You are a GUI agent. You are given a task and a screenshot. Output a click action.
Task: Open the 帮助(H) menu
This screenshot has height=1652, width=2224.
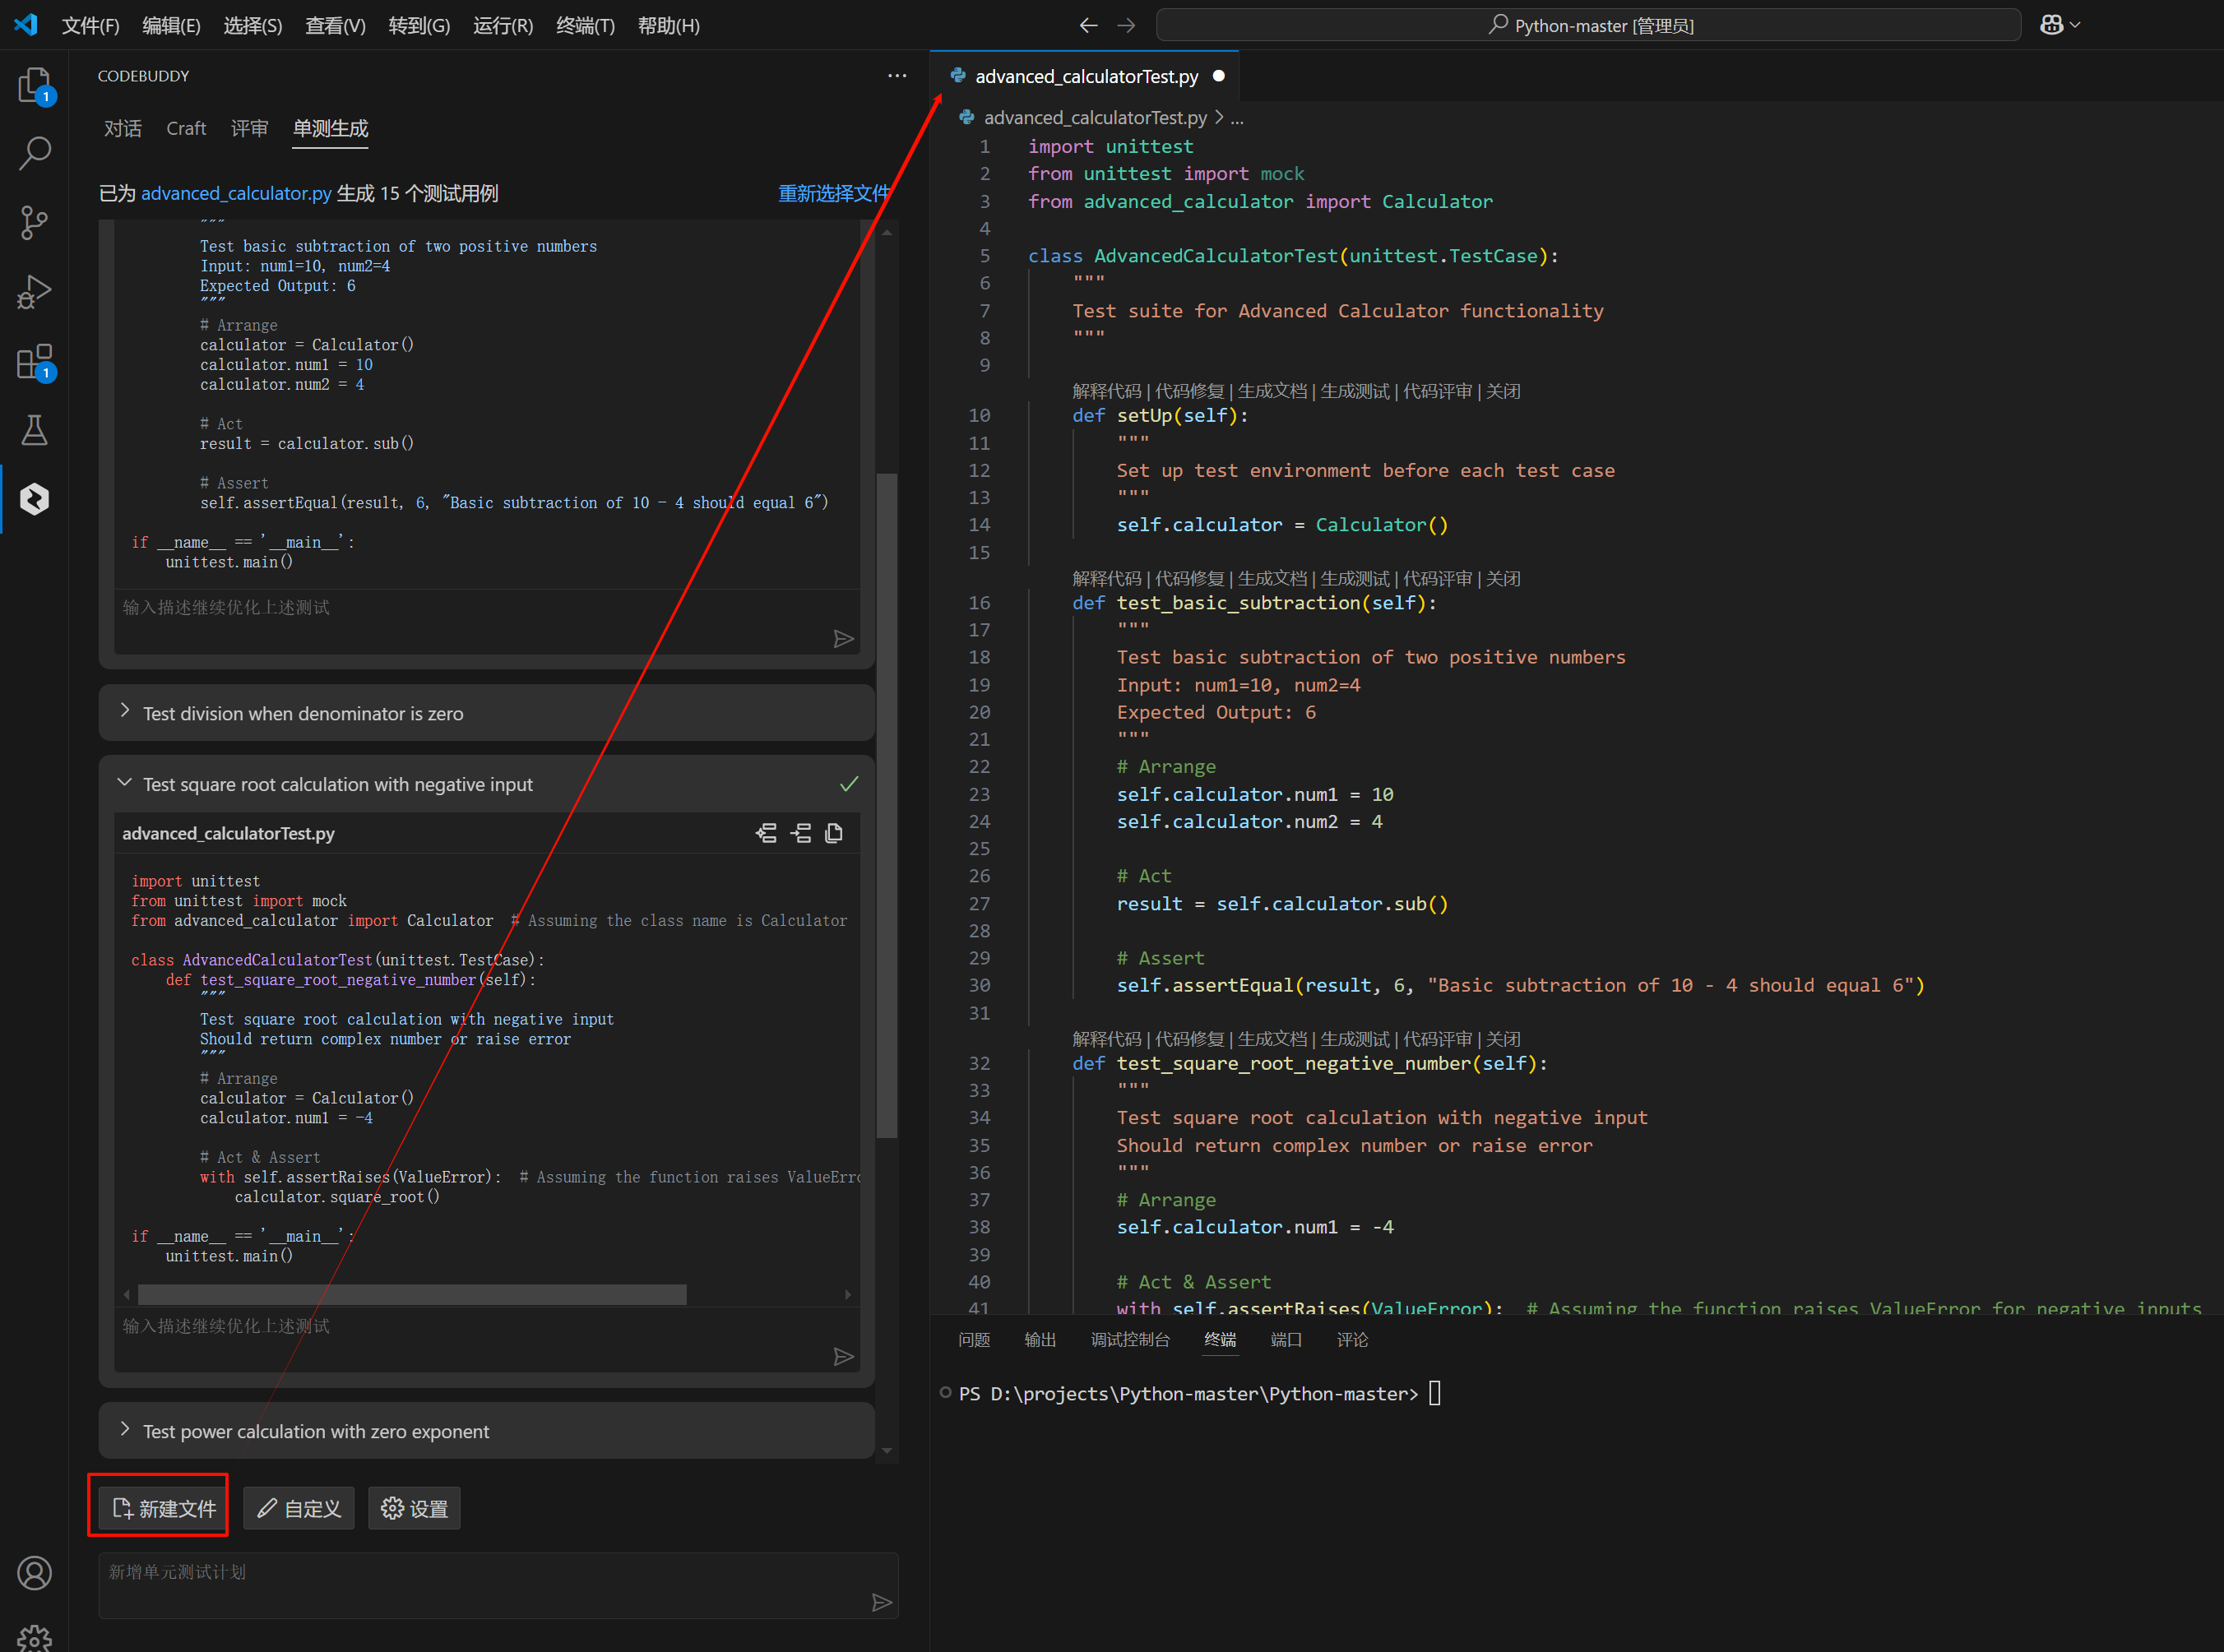pos(668,25)
